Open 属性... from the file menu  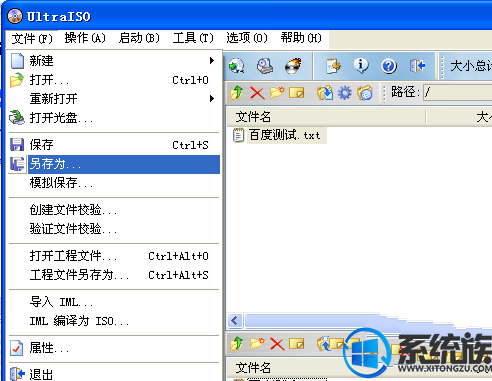point(114,348)
